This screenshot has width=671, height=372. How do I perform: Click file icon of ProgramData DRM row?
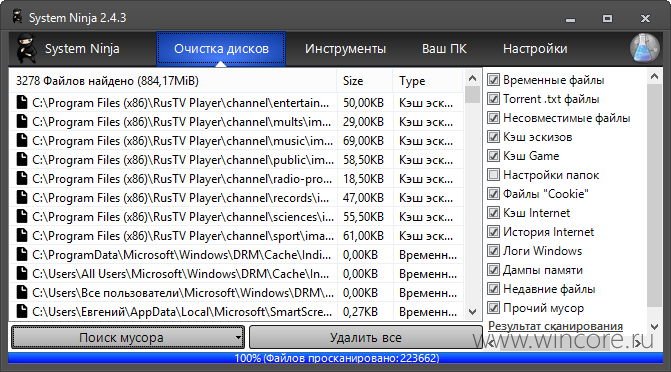[22, 255]
